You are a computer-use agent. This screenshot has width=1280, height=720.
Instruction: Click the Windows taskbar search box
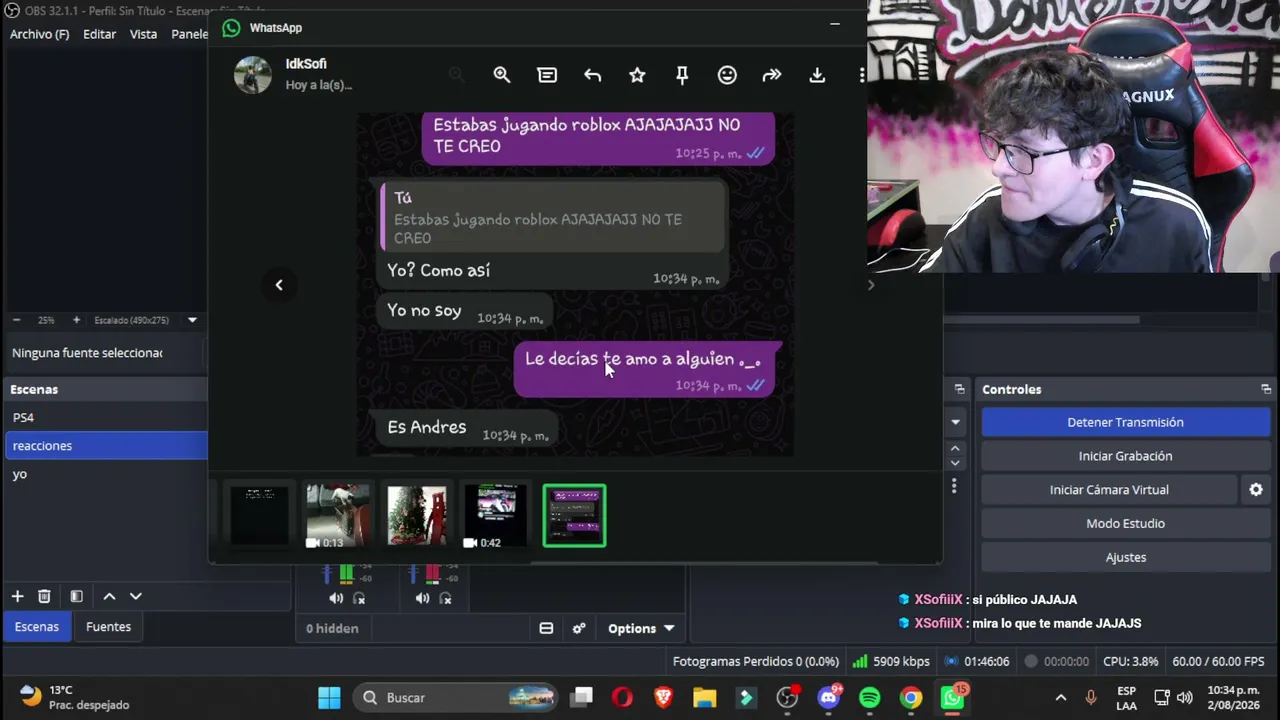pyautogui.click(x=455, y=697)
